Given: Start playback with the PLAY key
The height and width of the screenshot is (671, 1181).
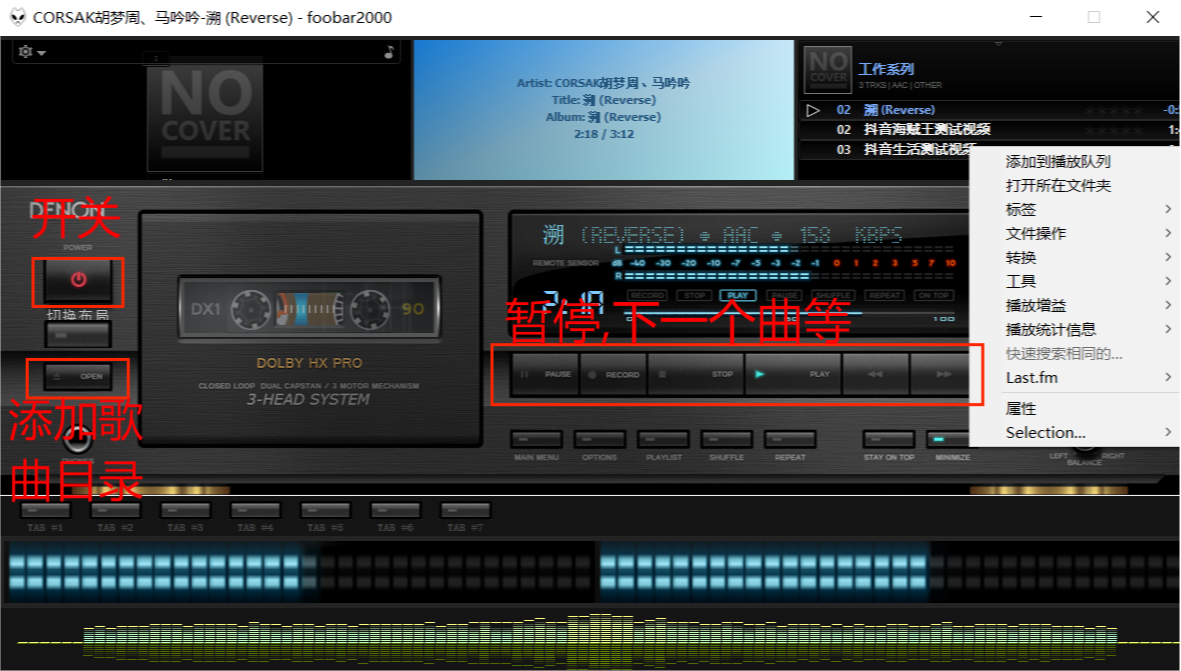Looking at the screenshot, I should click(x=793, y=374).
